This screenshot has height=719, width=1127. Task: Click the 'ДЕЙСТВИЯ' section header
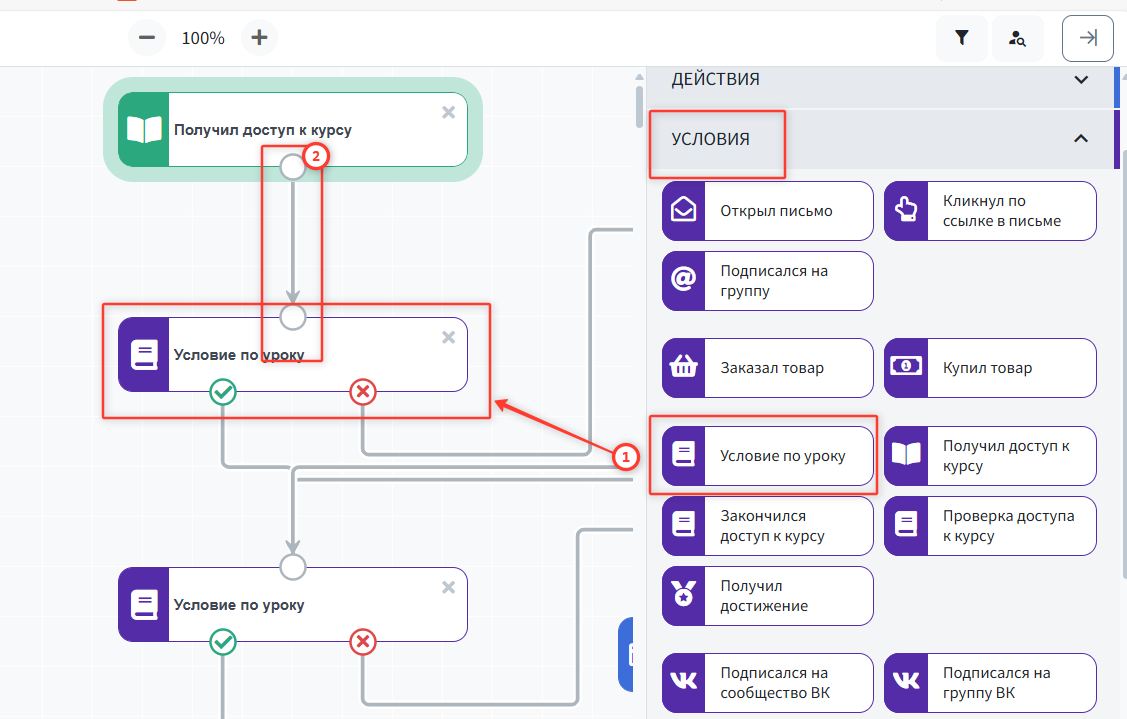[715, 79]
